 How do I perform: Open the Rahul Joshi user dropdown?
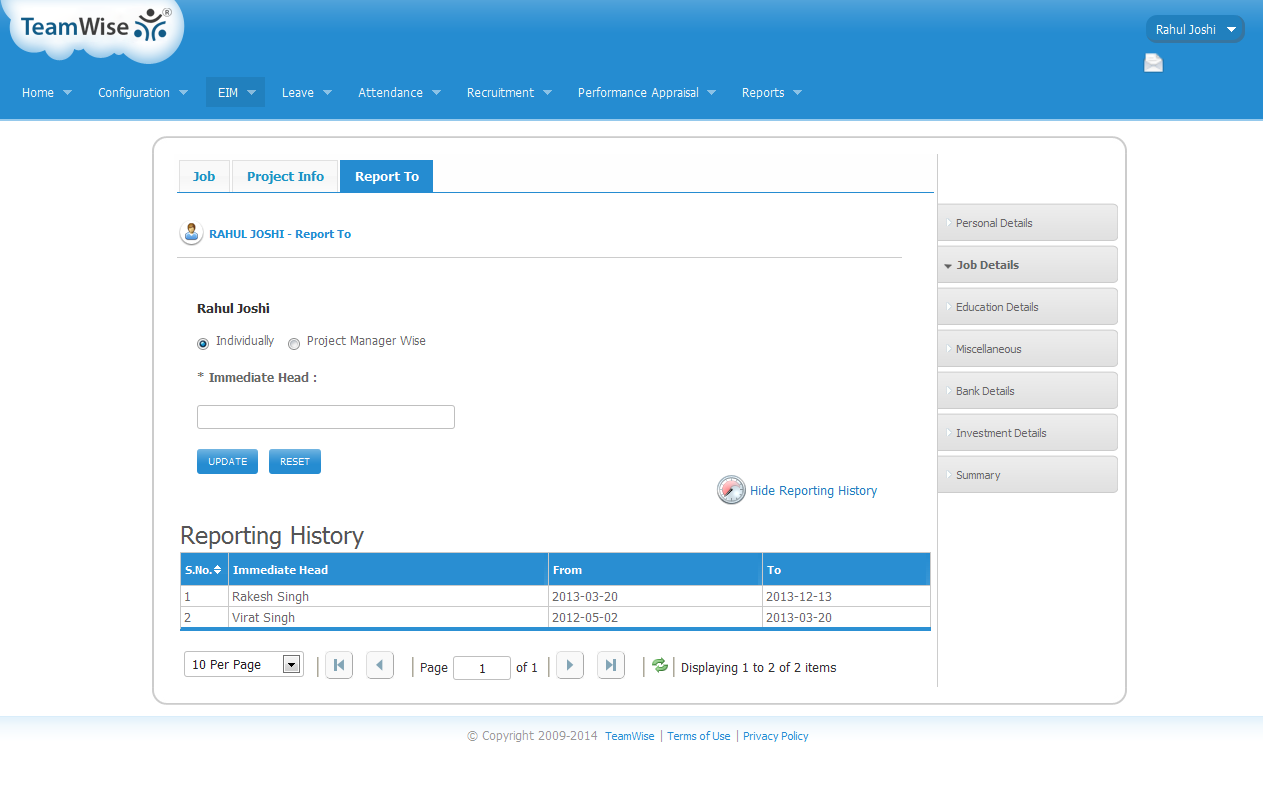pyautogui.click(x=1195, y=30)
